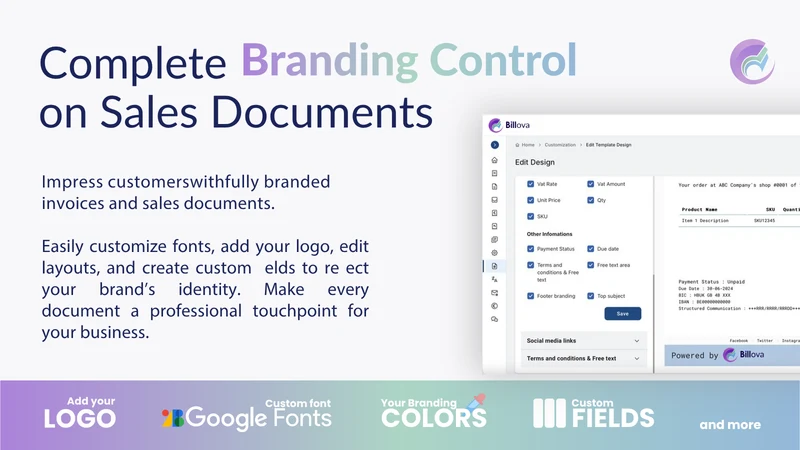Image resolution: width=800 pixels, height=450 pixels.
Task: Click the eyedropper icon above COLORS
Action: coord(477,402)
